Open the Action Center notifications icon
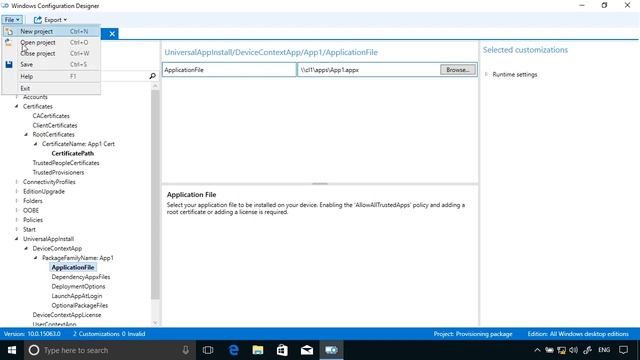640x360 pixels. pos(623,350)
